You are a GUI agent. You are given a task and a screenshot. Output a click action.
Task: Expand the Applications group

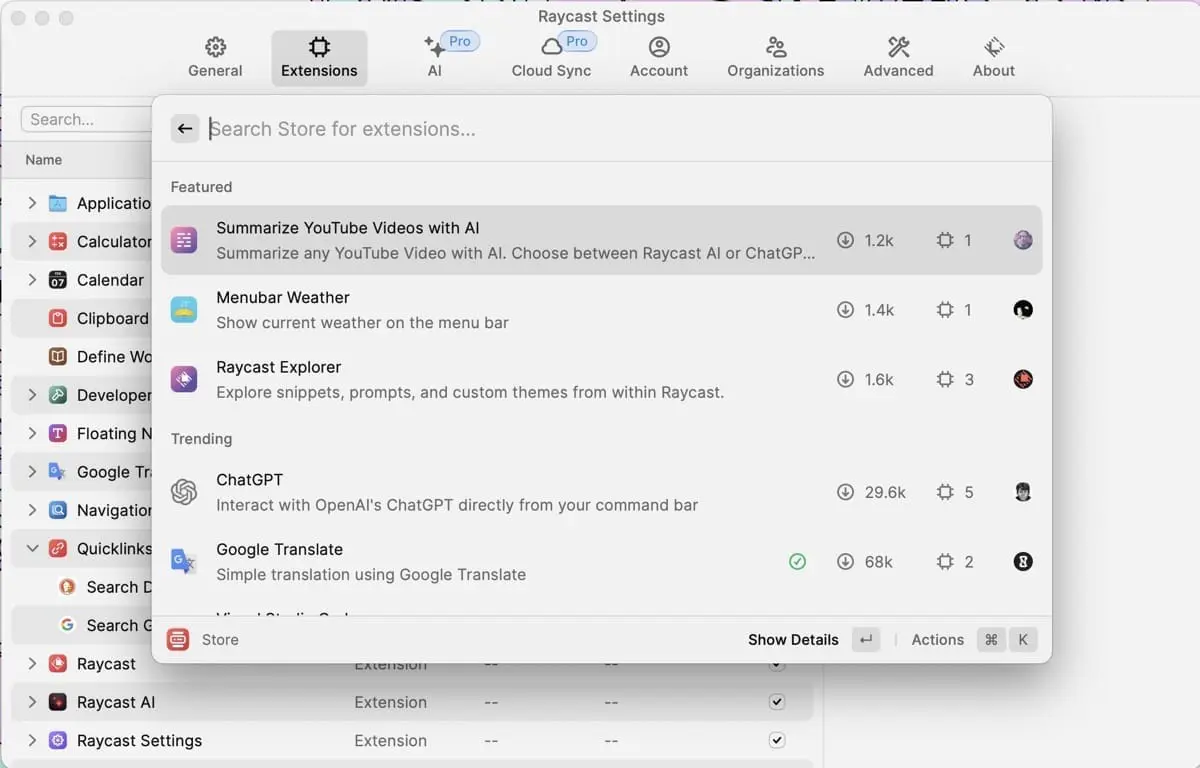32,203
